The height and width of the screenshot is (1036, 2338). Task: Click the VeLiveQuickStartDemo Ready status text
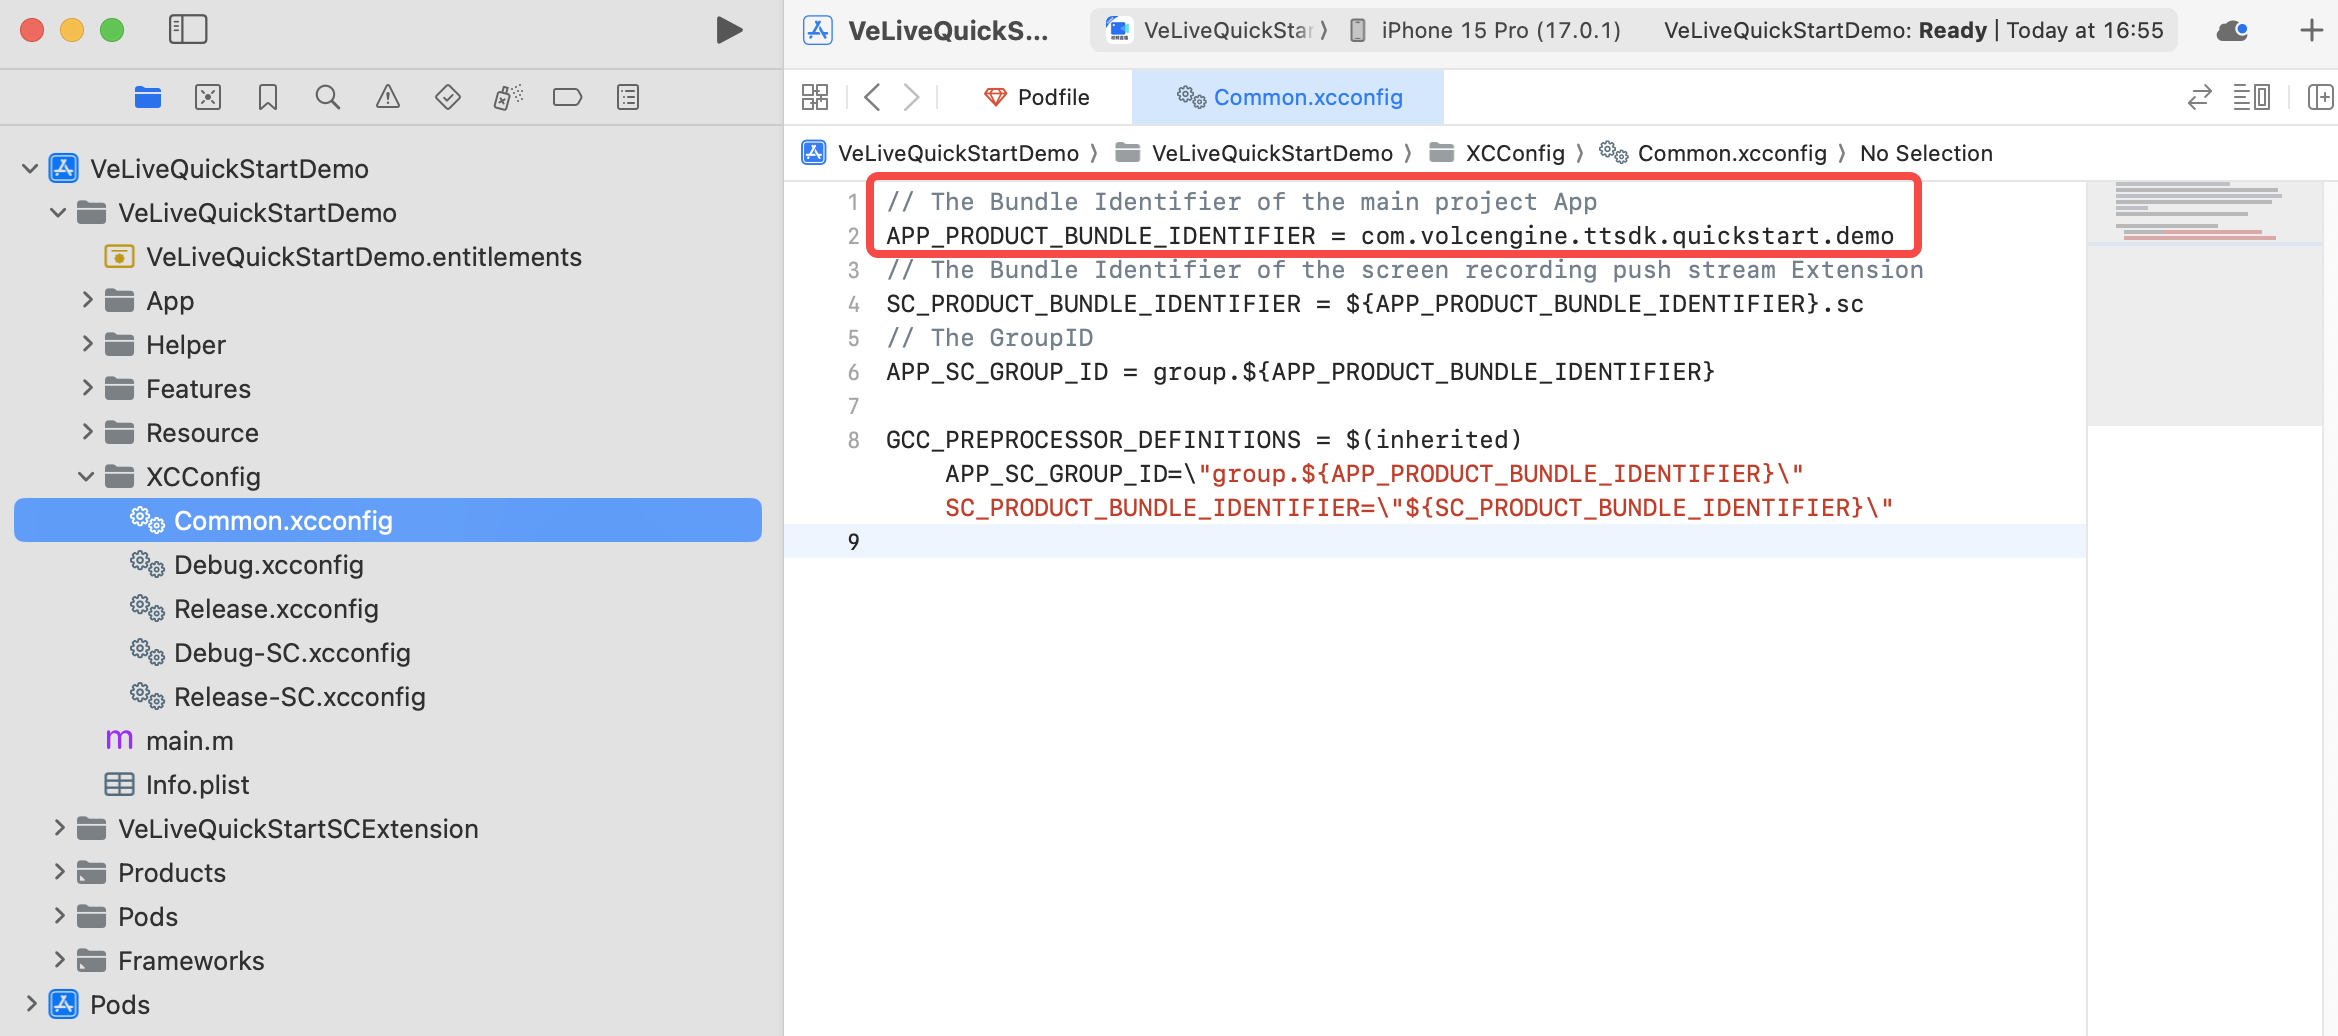tap(1913, 30)
